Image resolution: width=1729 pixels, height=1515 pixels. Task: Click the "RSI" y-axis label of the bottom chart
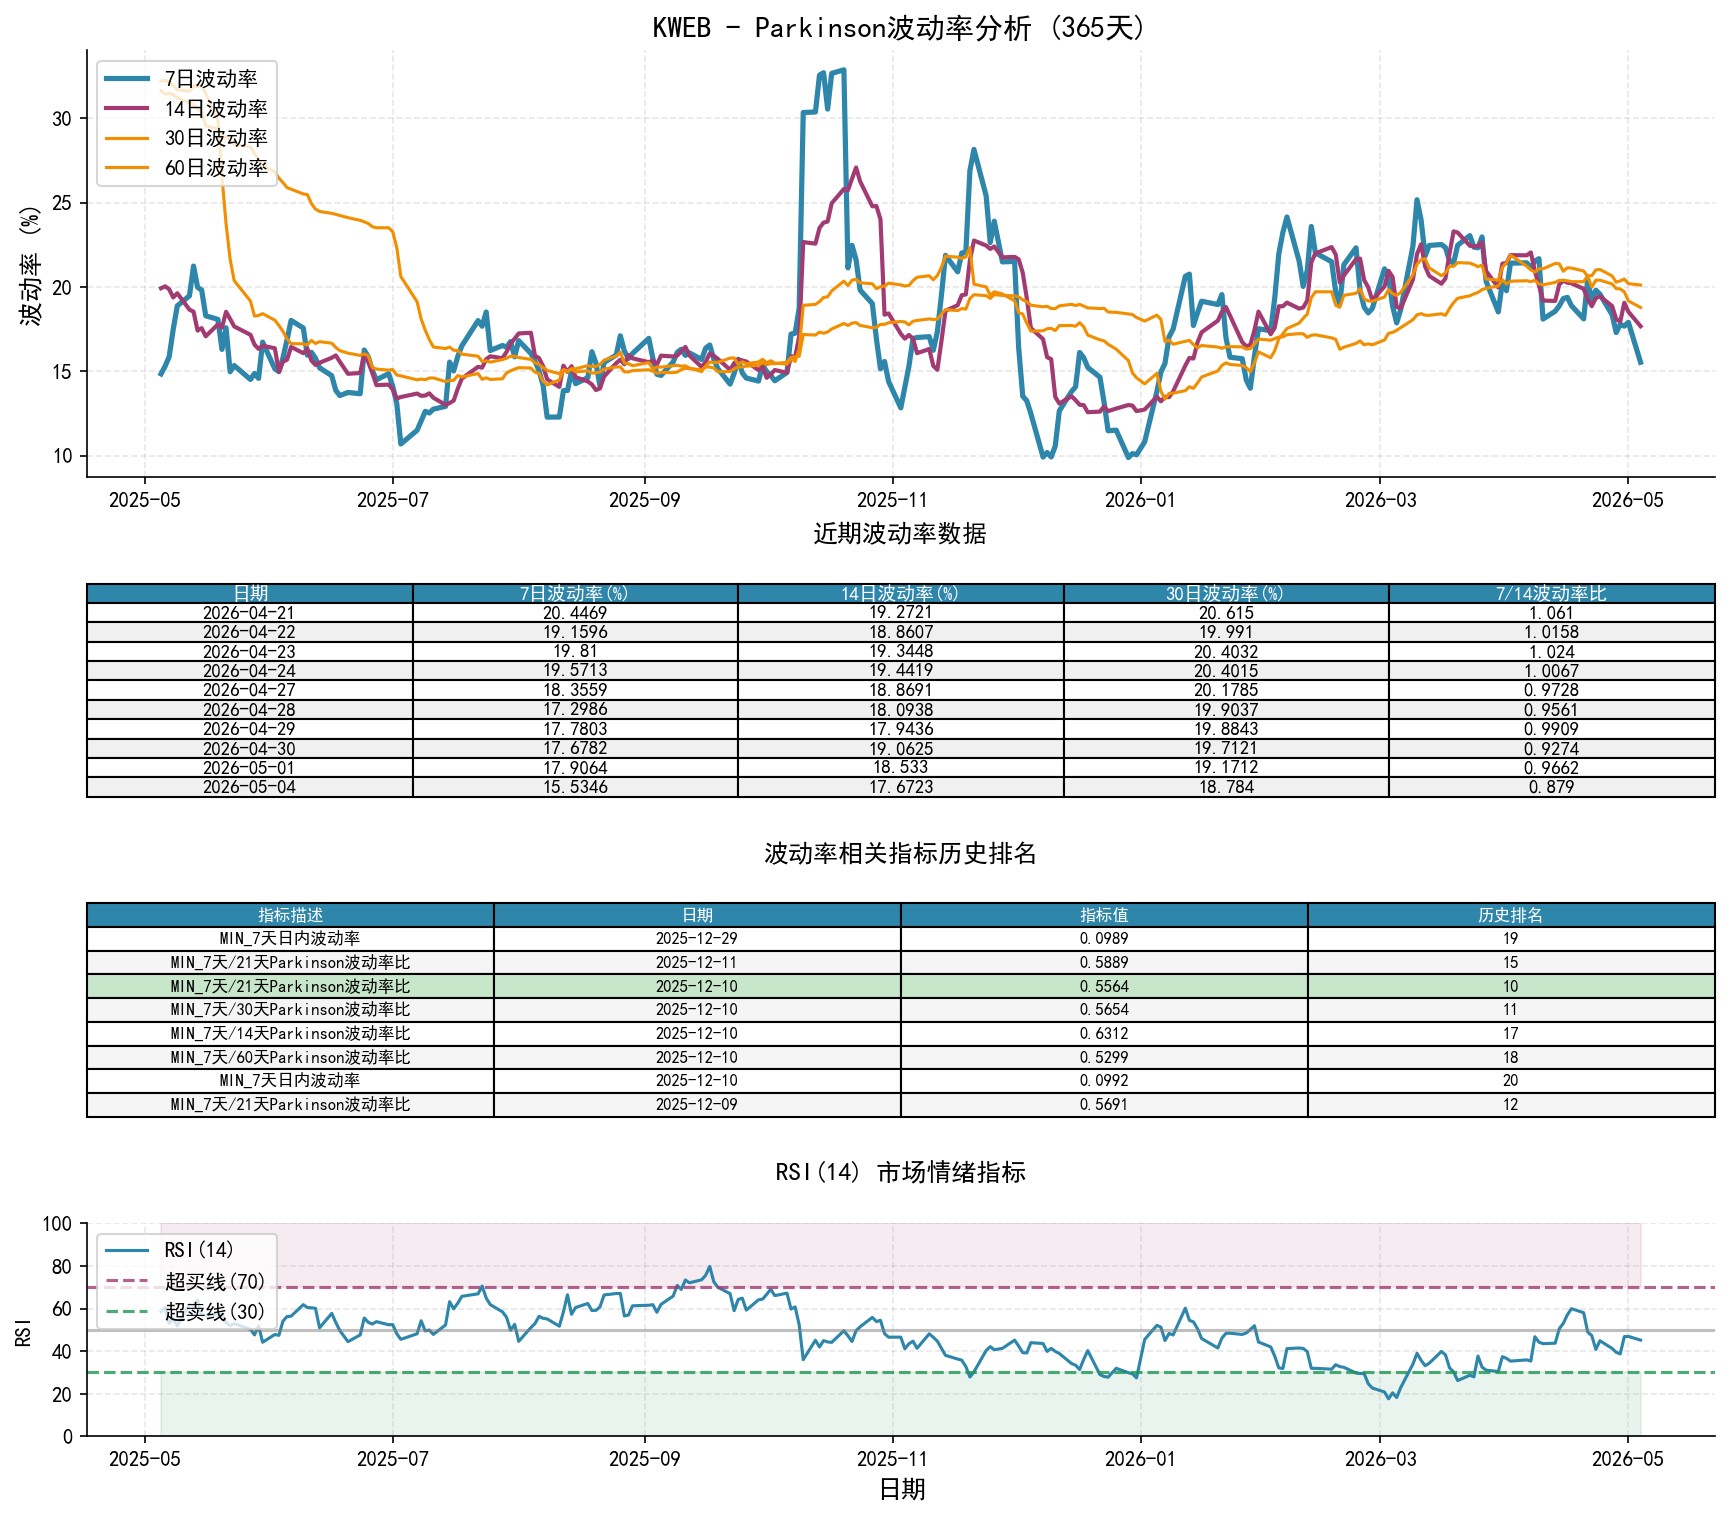click(24, 1331)
